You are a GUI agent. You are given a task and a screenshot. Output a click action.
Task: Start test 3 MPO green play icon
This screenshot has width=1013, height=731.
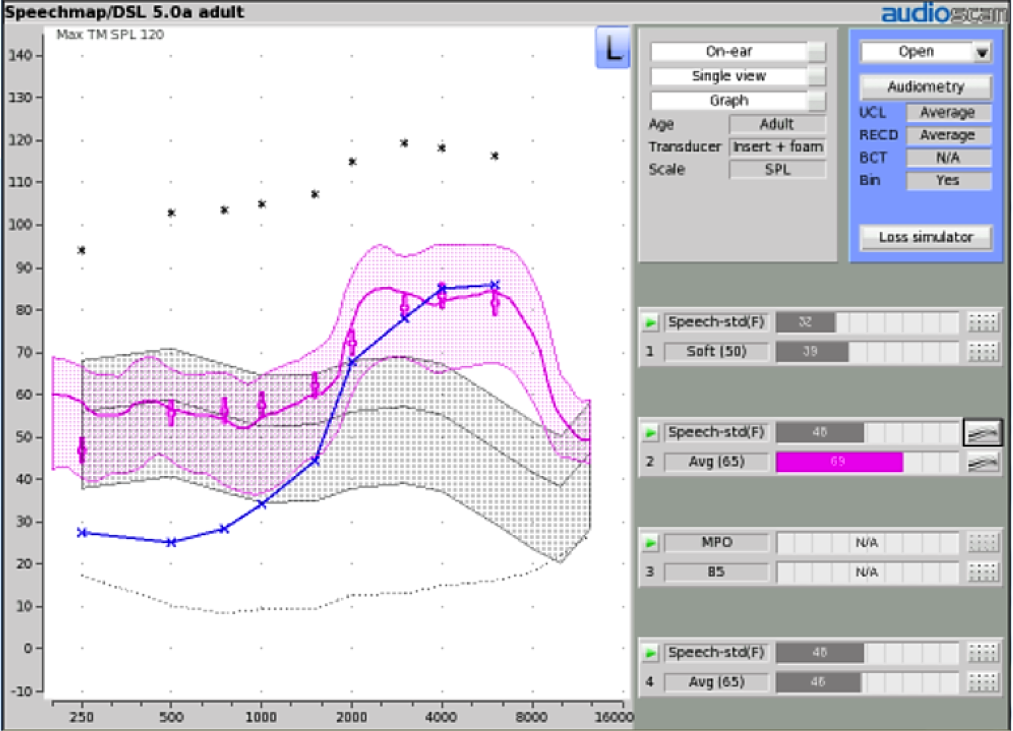[650, 543]
